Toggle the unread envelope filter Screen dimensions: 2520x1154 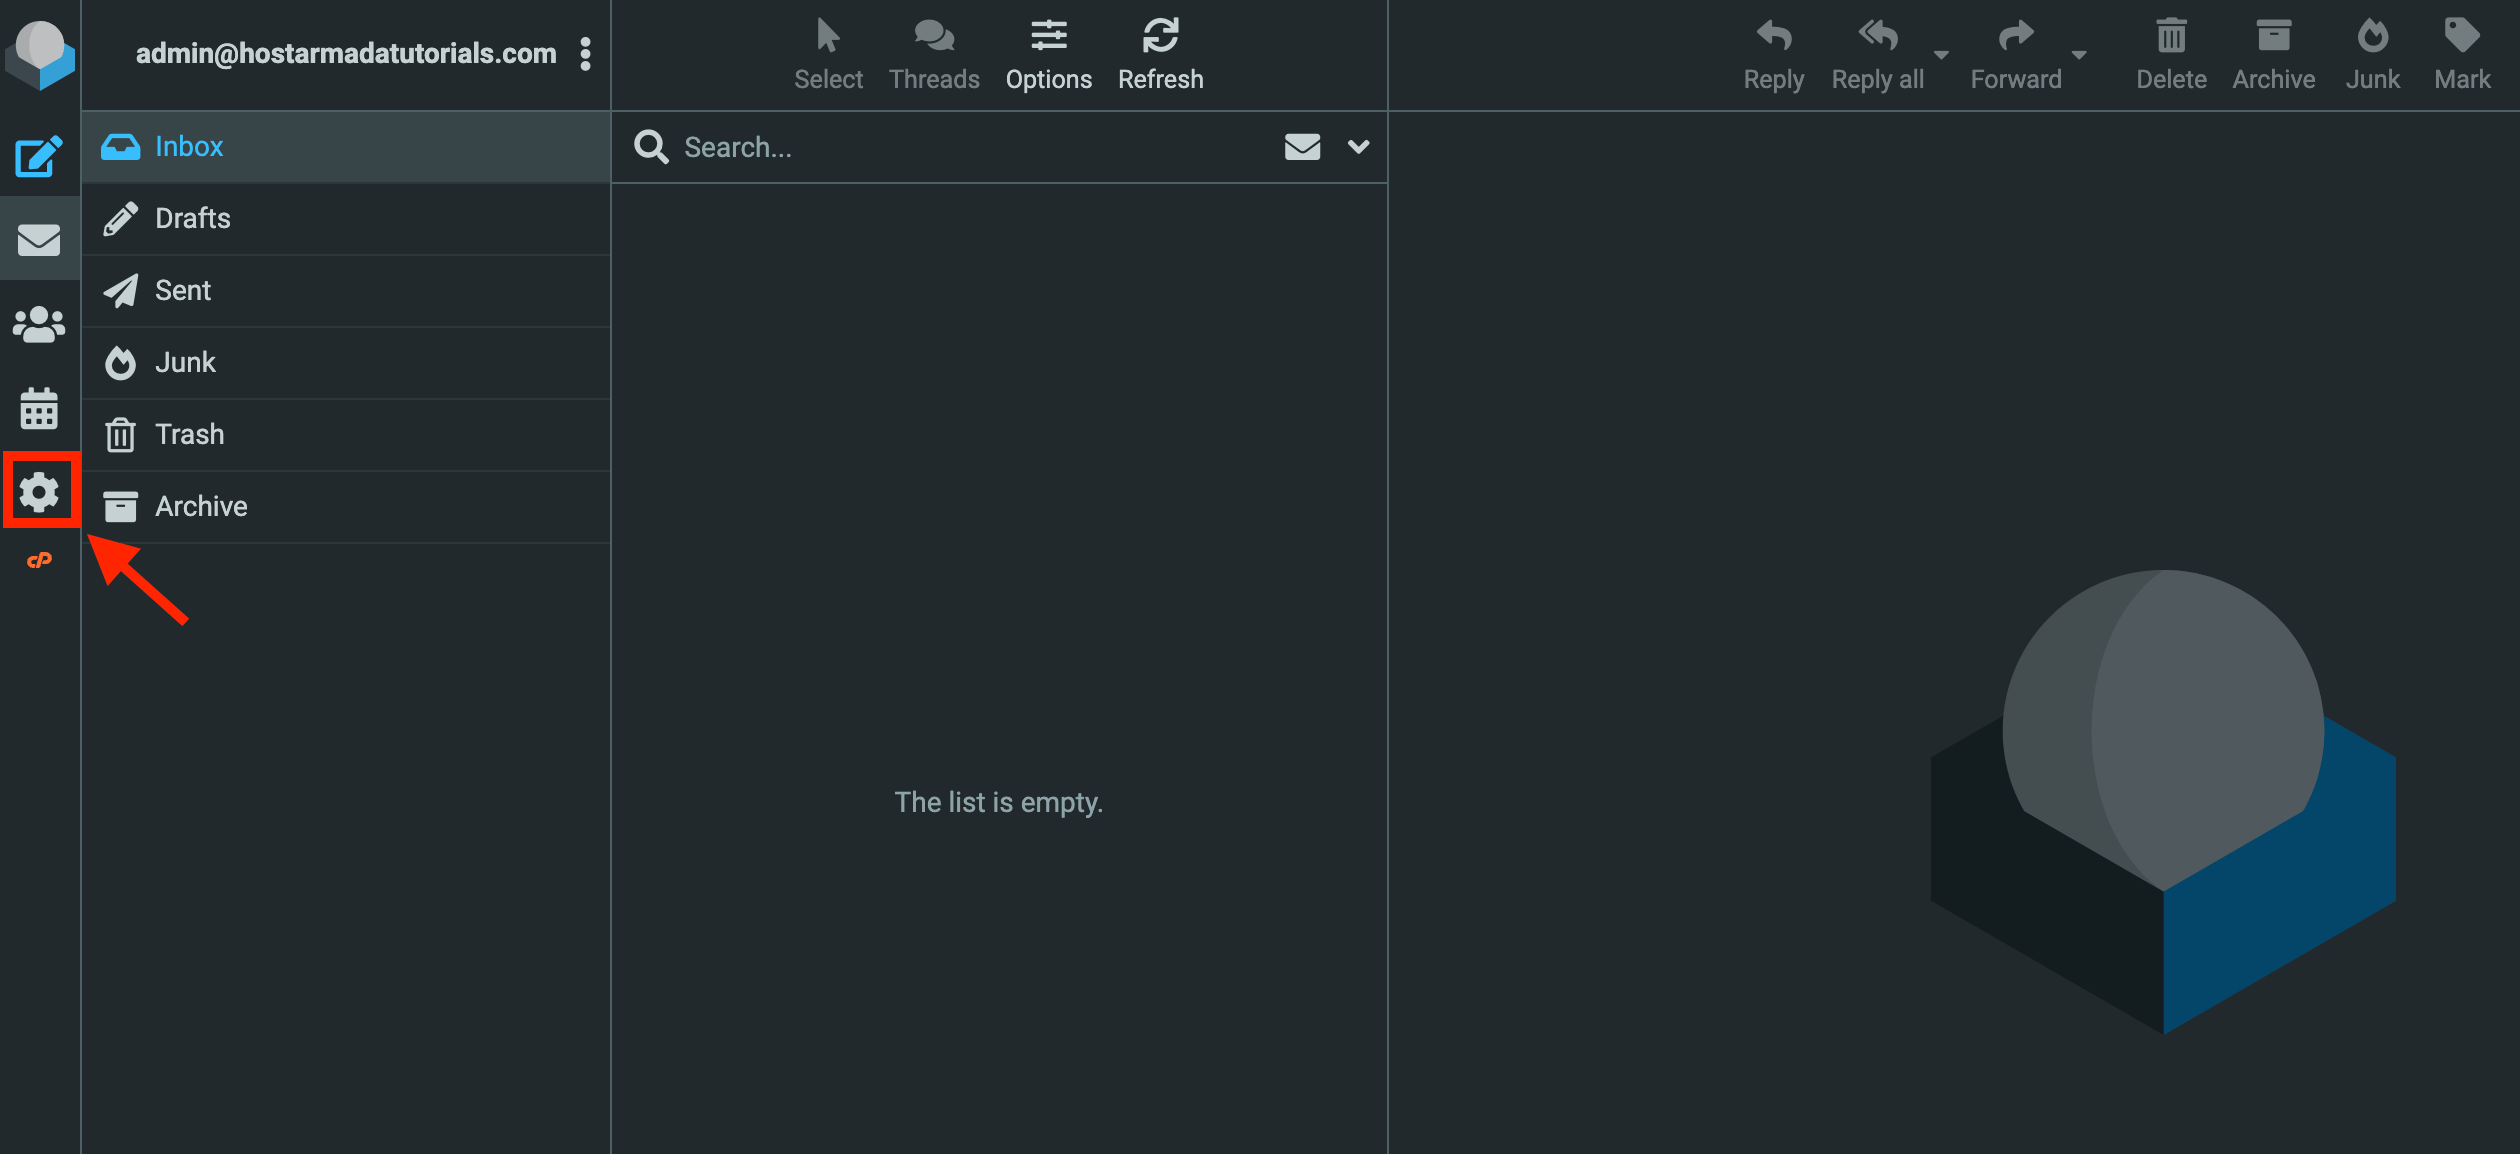pos(1302,147)
